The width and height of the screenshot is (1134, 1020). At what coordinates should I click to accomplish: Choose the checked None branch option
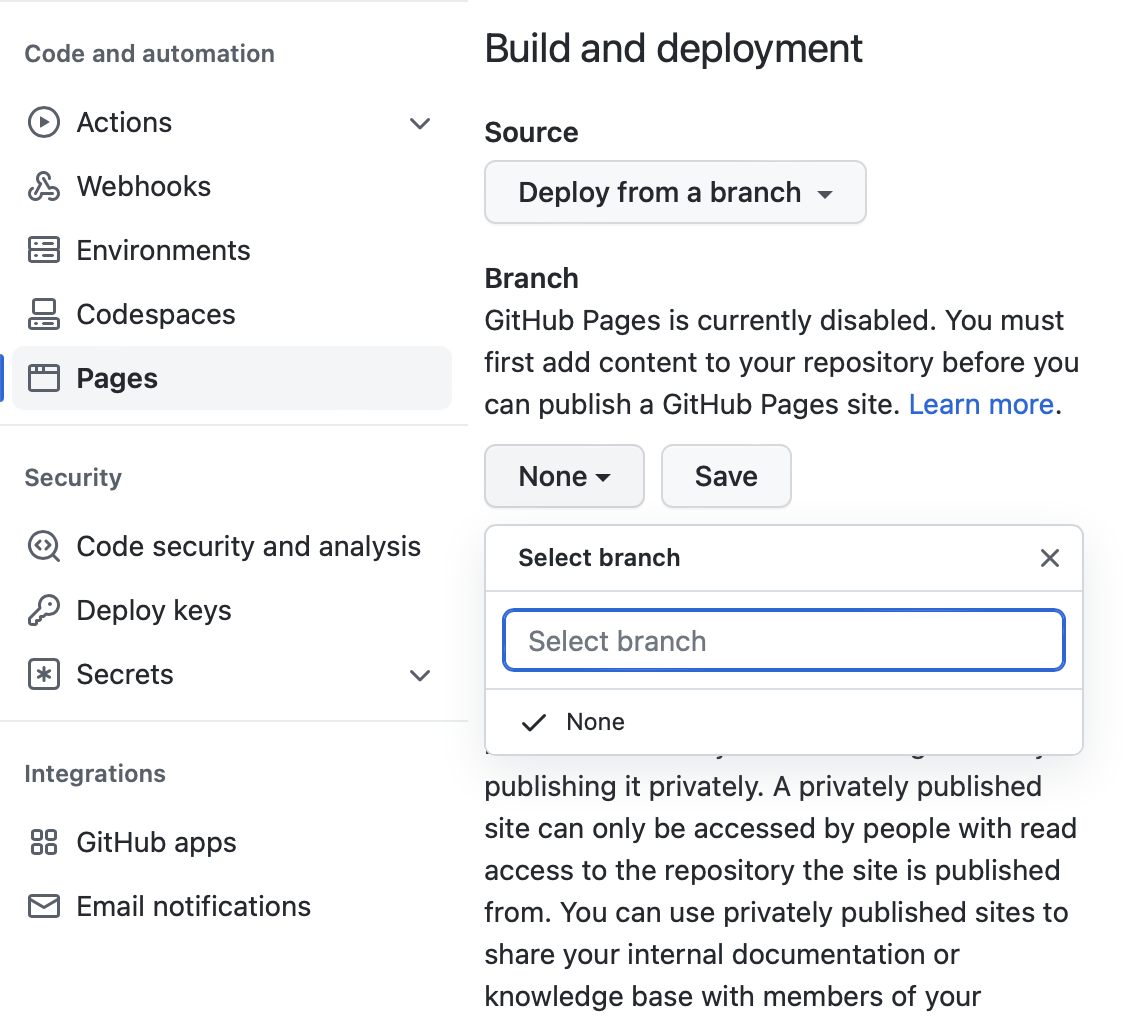(784, 722)
